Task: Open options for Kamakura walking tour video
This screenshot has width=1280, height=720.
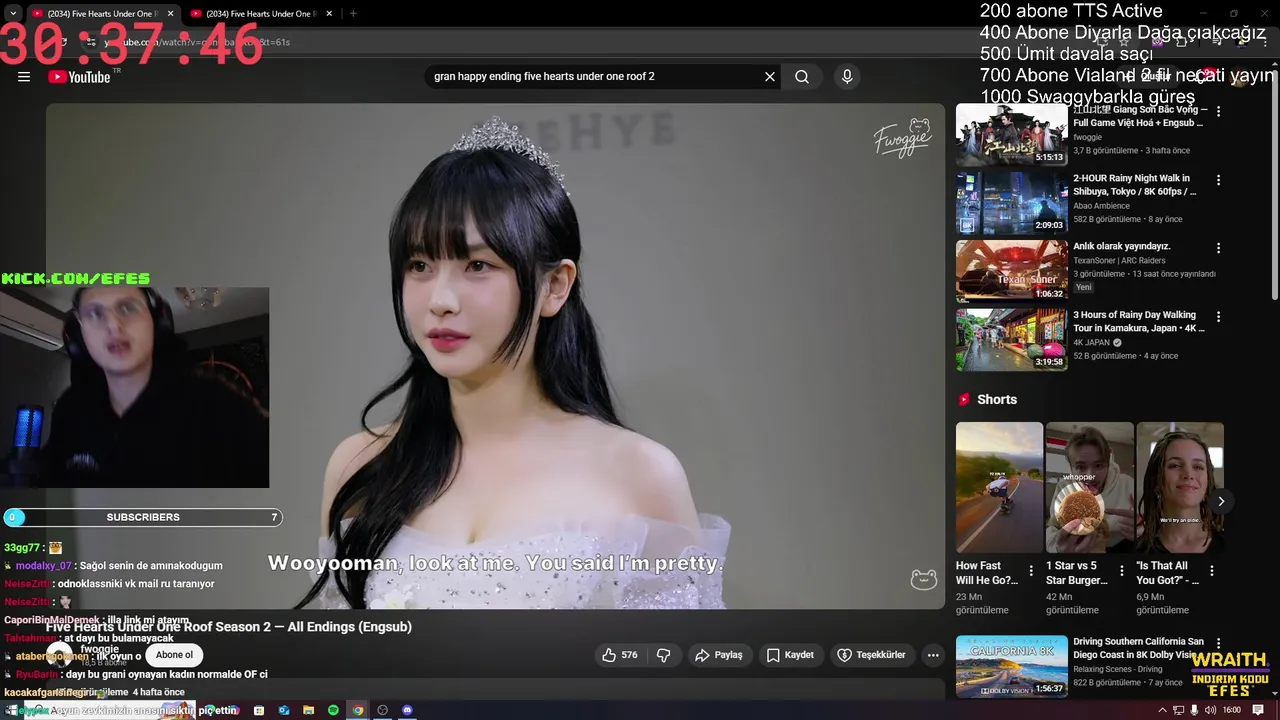Action: click(x=1218, y=317)
